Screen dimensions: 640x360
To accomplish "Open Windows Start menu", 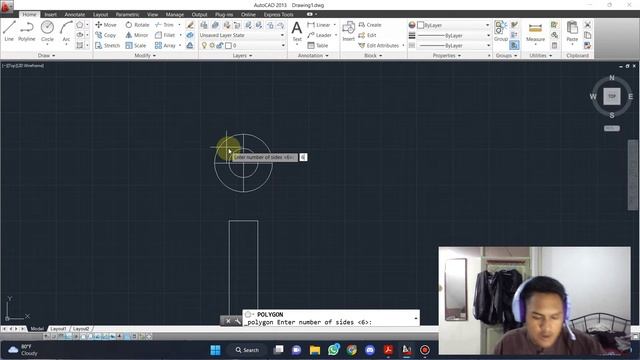I will click(215, 350).
